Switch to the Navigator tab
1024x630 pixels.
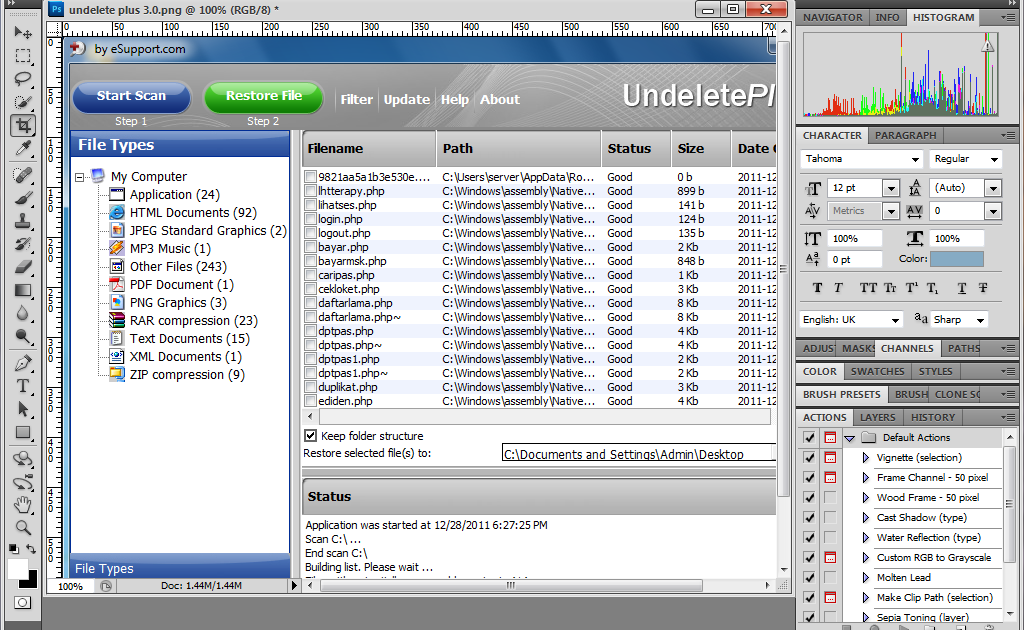tap(833, 18)
